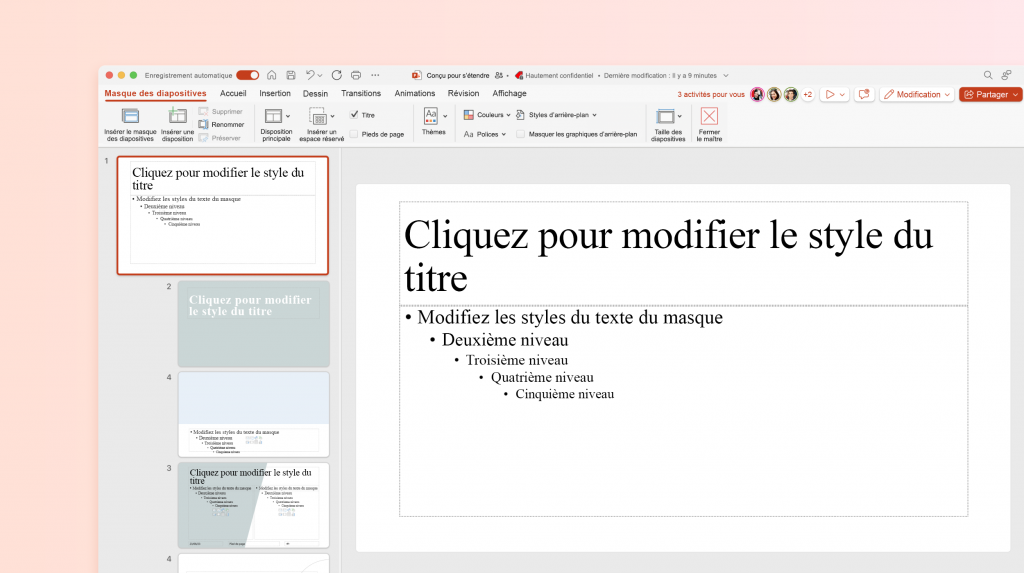Select layout thumbnail 3 with two content columns

coord(253,505)
